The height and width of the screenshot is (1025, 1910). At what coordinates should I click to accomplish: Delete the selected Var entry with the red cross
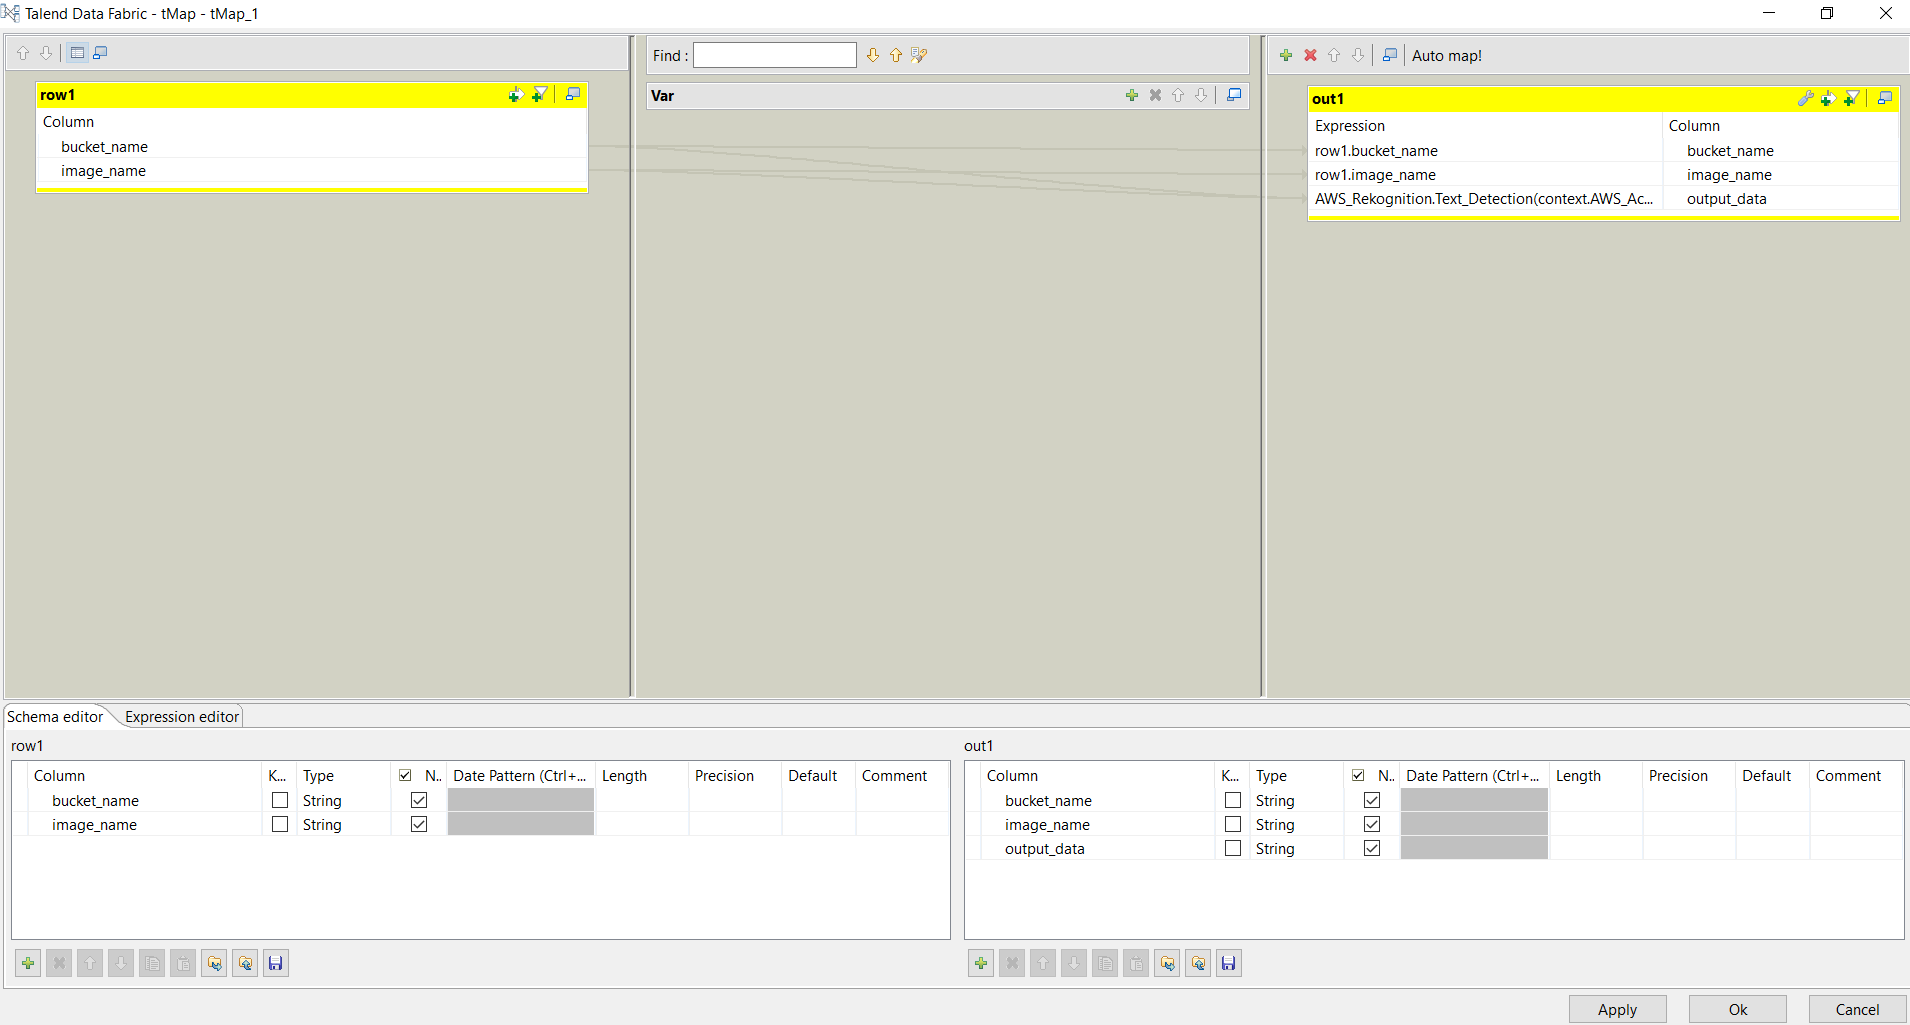[1156, 95]
